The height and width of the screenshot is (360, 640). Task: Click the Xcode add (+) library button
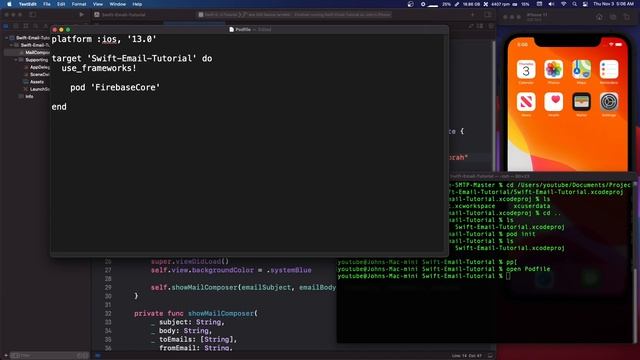click(x=473, y=15)
